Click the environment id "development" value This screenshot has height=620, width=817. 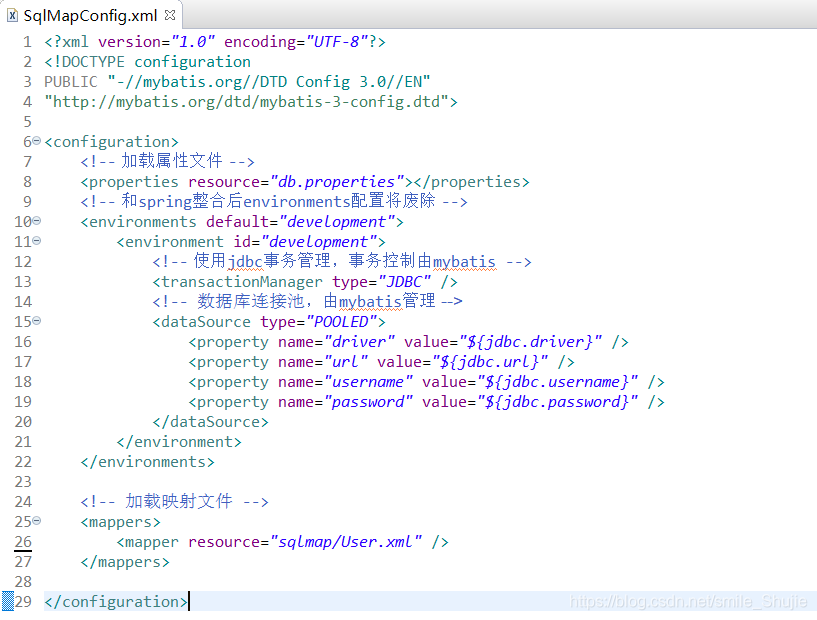tap(319, 242)
